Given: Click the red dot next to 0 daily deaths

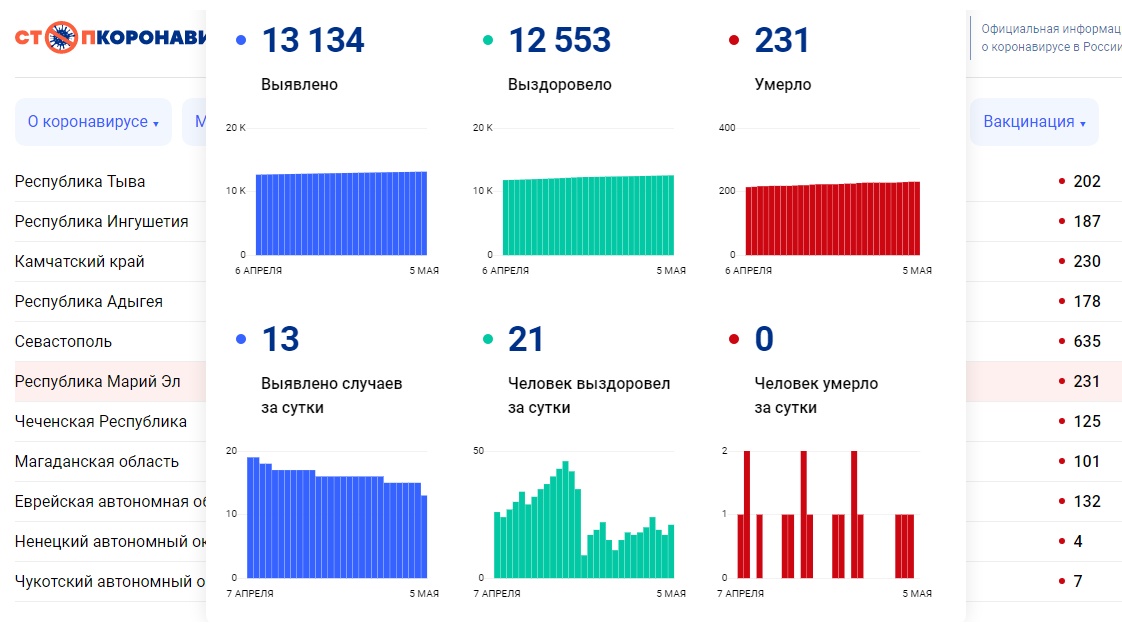Looking at the screenshot, I should 734,340.
